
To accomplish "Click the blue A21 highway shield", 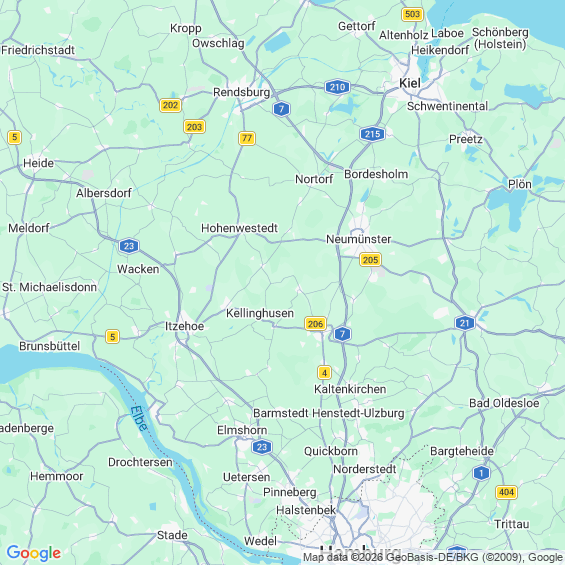I will pyautogui.click(x=465, y=323).
